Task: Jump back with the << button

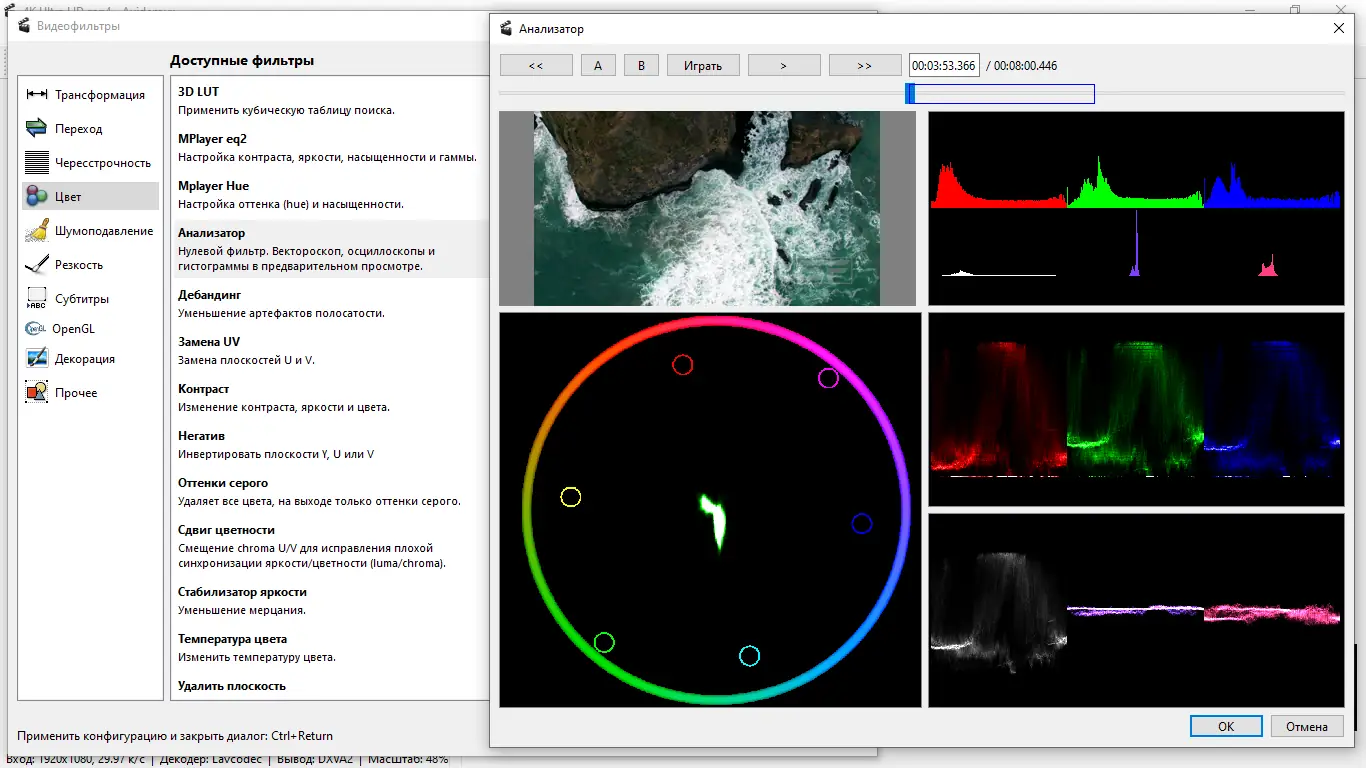Action: [536, 66]
